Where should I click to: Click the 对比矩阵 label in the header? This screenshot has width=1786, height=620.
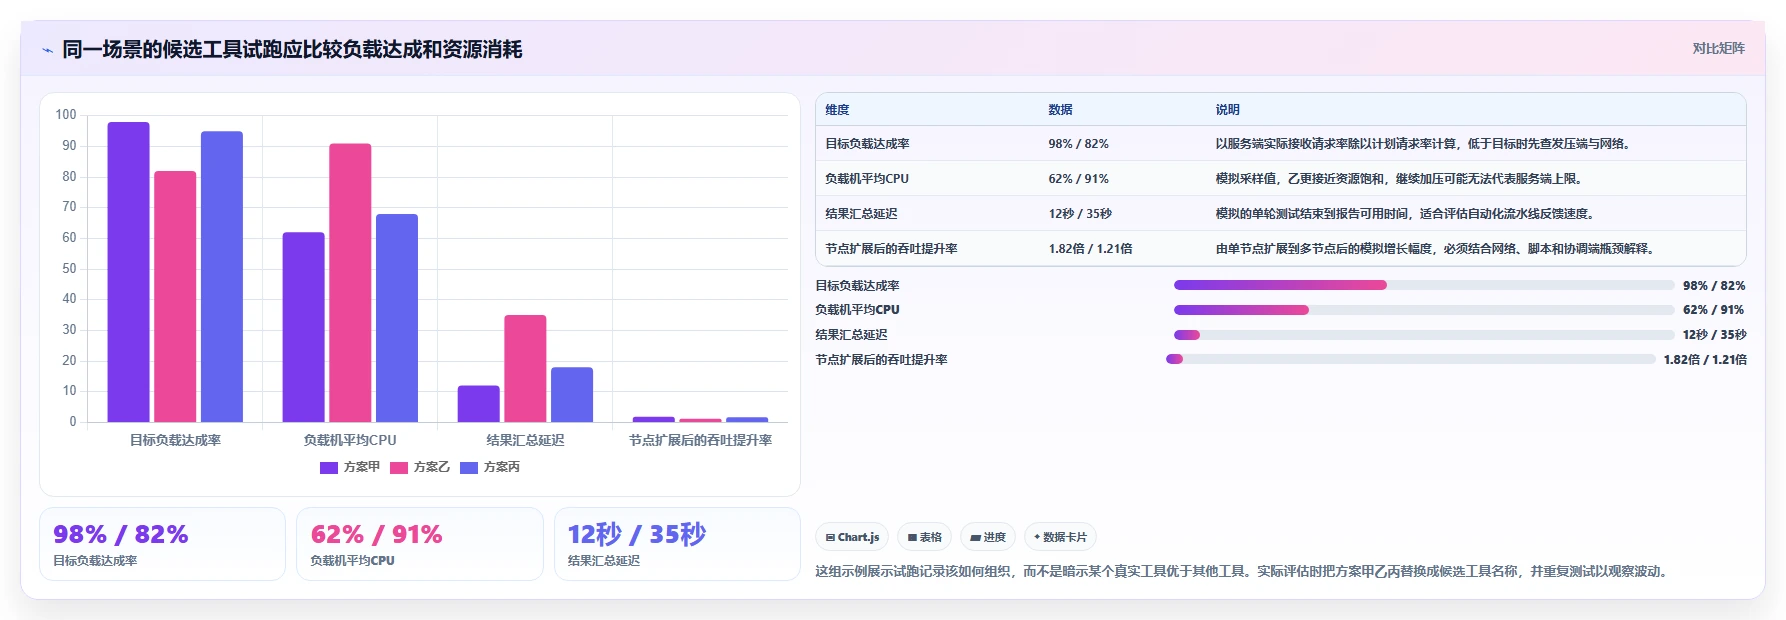(x=1718, y=48)
